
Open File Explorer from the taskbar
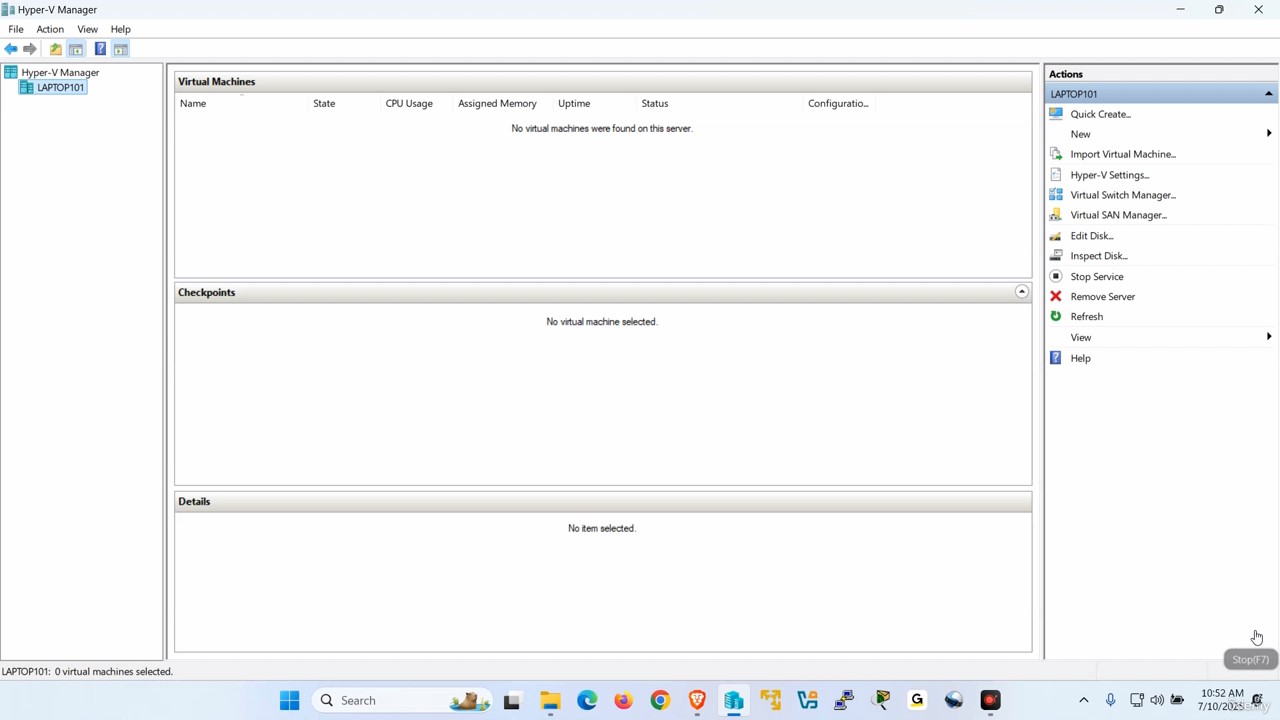550,700
